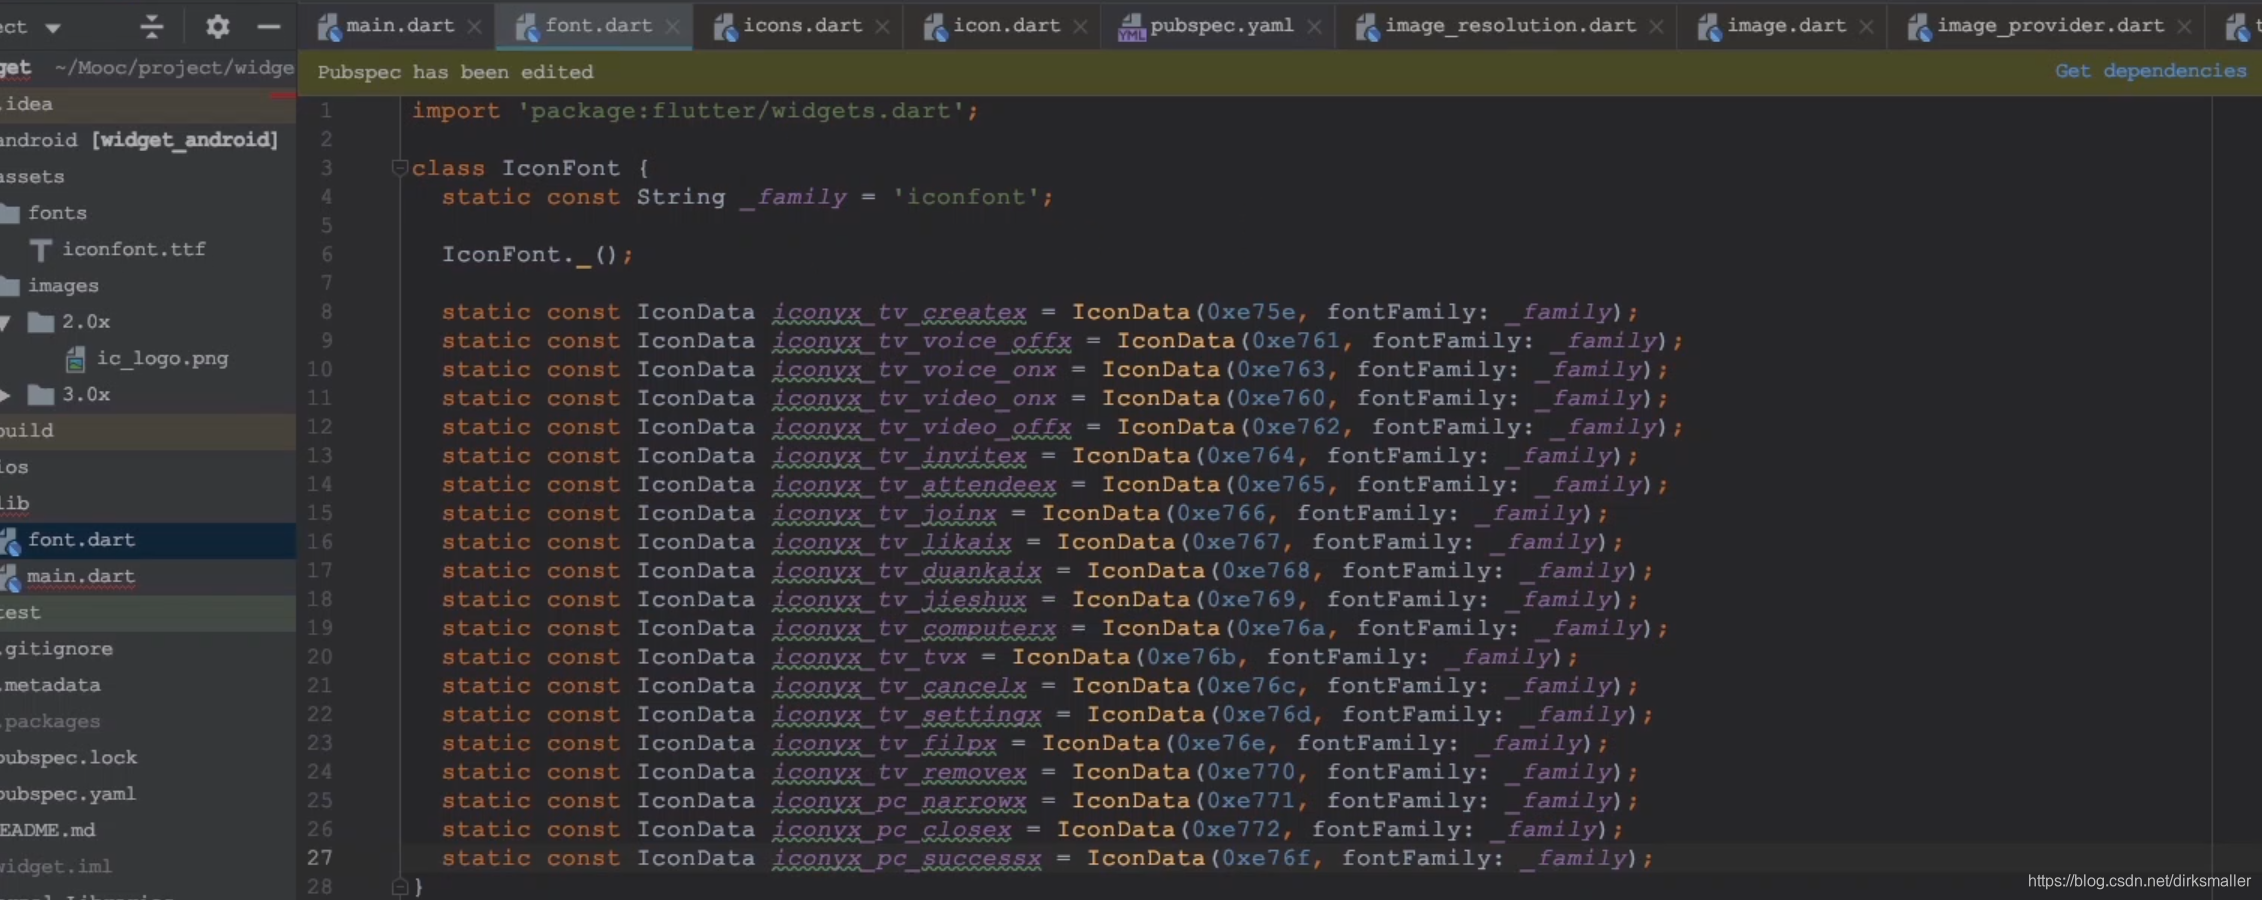2262x900 pixels.
Task: Switch to the main.dart tab
Action: [399, 25]
